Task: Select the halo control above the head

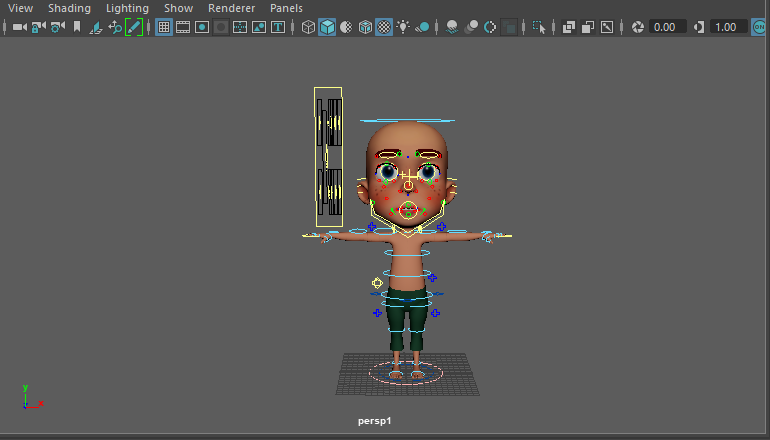Action: (x=408, y=120)
